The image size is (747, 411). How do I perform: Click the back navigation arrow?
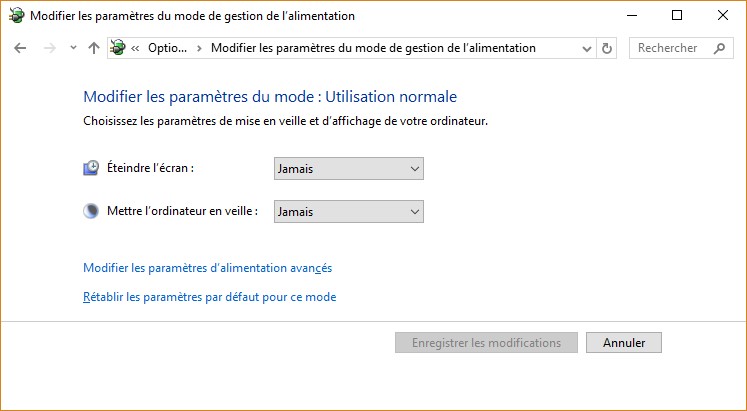tap(20, 48)
